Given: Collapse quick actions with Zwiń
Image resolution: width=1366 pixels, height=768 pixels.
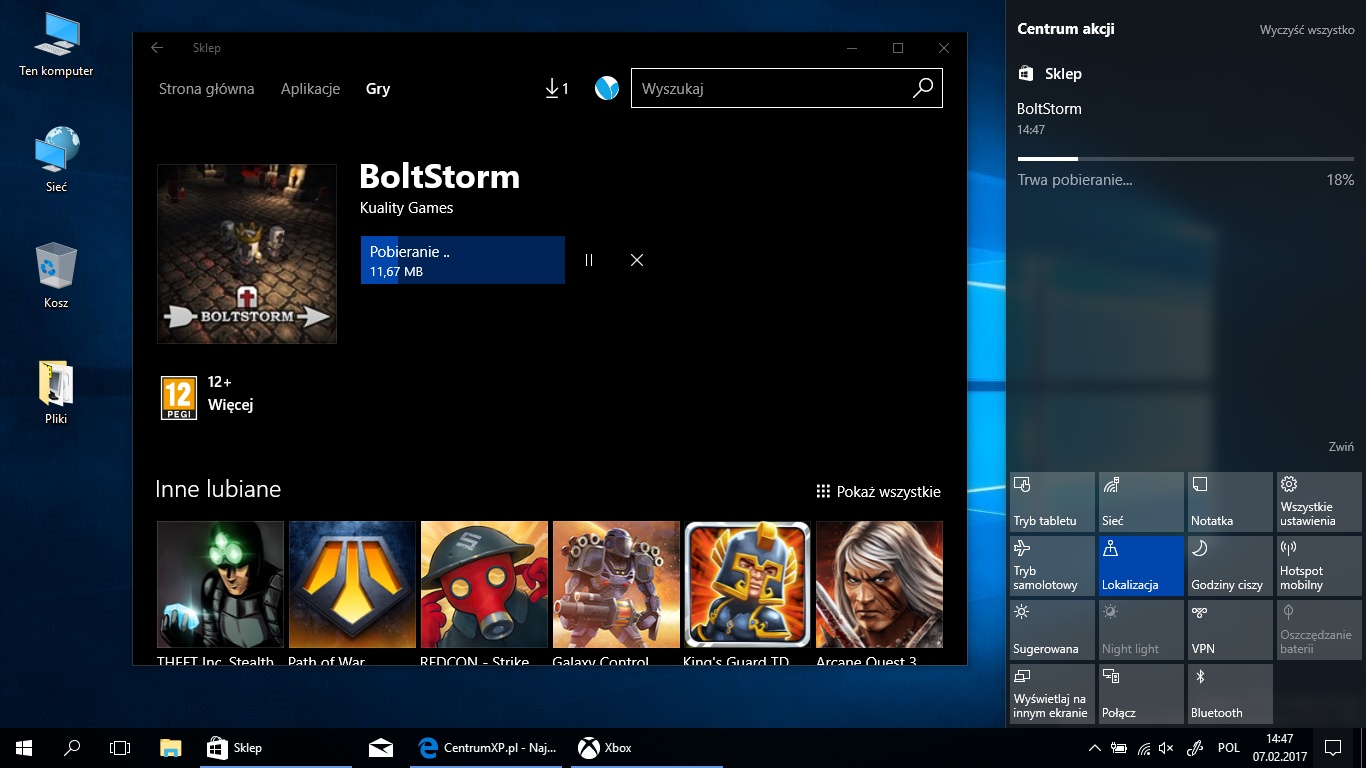Looking at the screenshot, I should (1341, 447).
